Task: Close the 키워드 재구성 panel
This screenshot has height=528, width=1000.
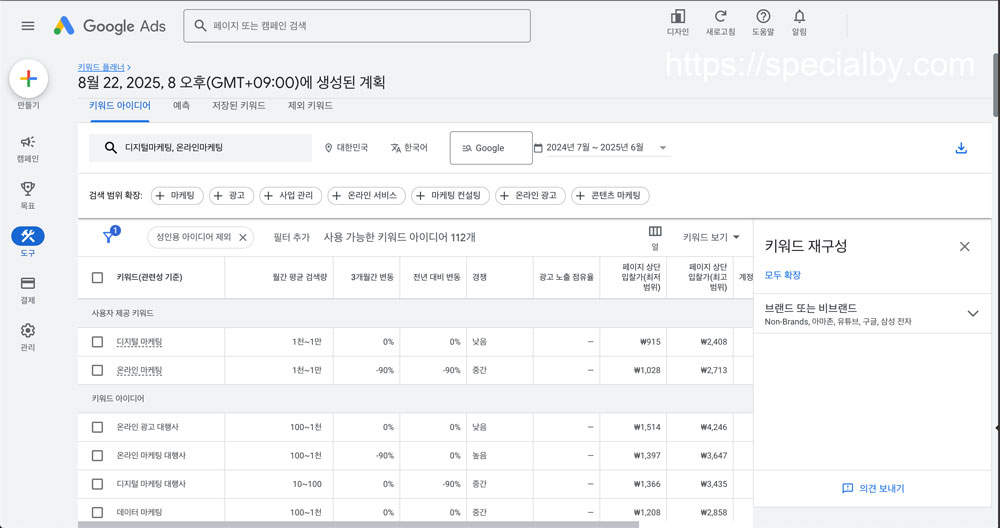Action: point(964,246)
